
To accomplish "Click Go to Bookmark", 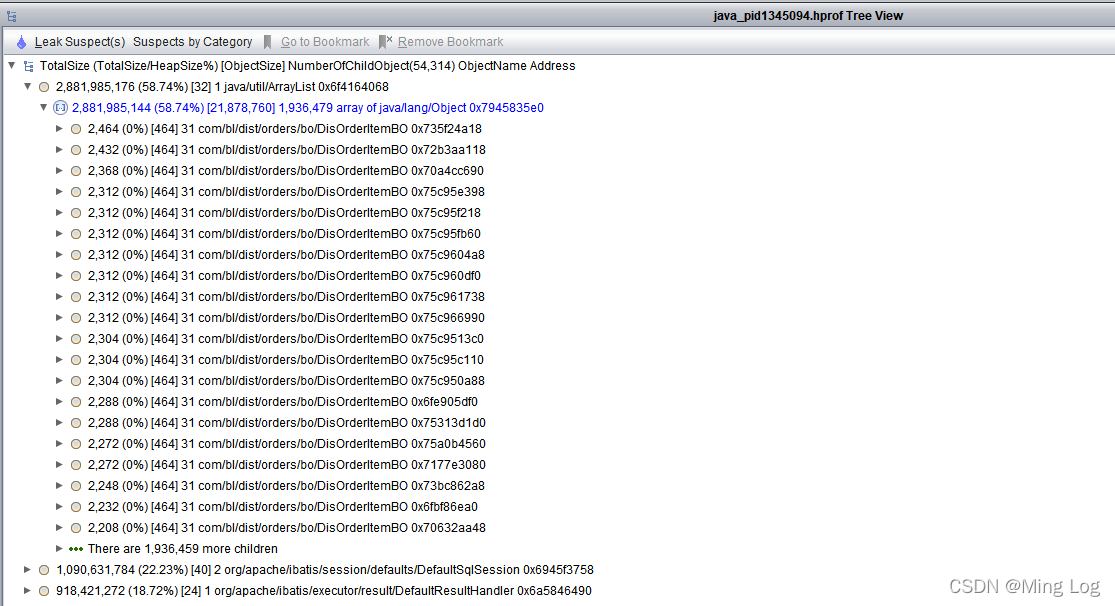I will 325,42.
